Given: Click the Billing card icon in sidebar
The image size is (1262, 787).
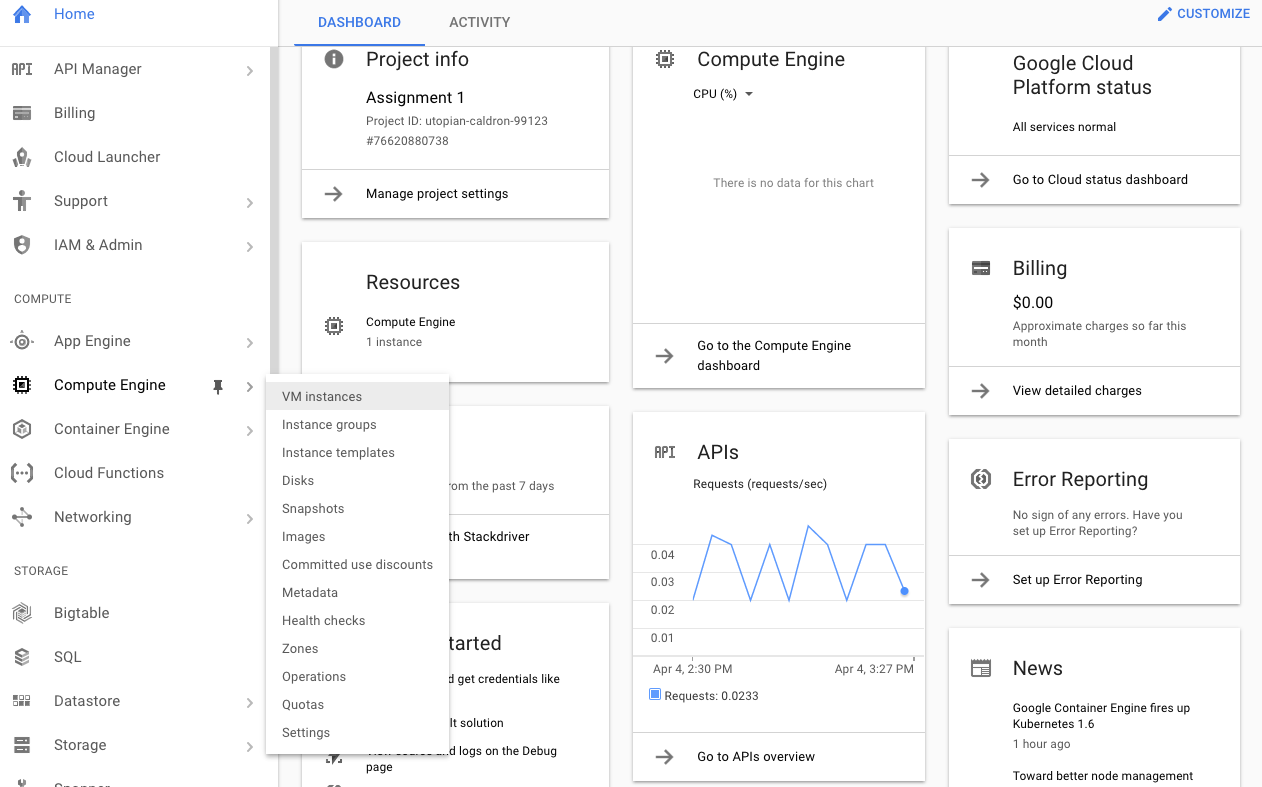Looking at the screenshot, I should click(x=21, y=113).
